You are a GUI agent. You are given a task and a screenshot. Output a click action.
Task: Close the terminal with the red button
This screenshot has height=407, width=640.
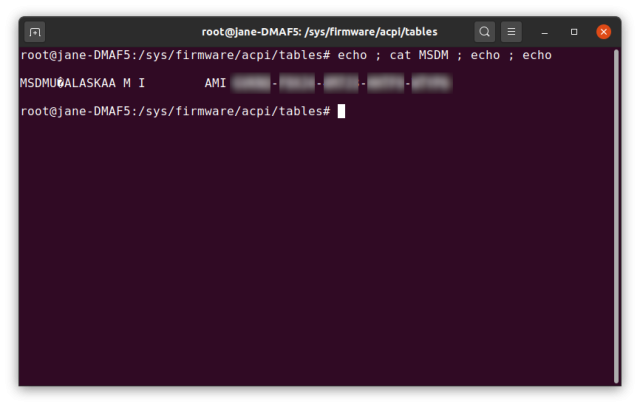[x=603, y=32]
